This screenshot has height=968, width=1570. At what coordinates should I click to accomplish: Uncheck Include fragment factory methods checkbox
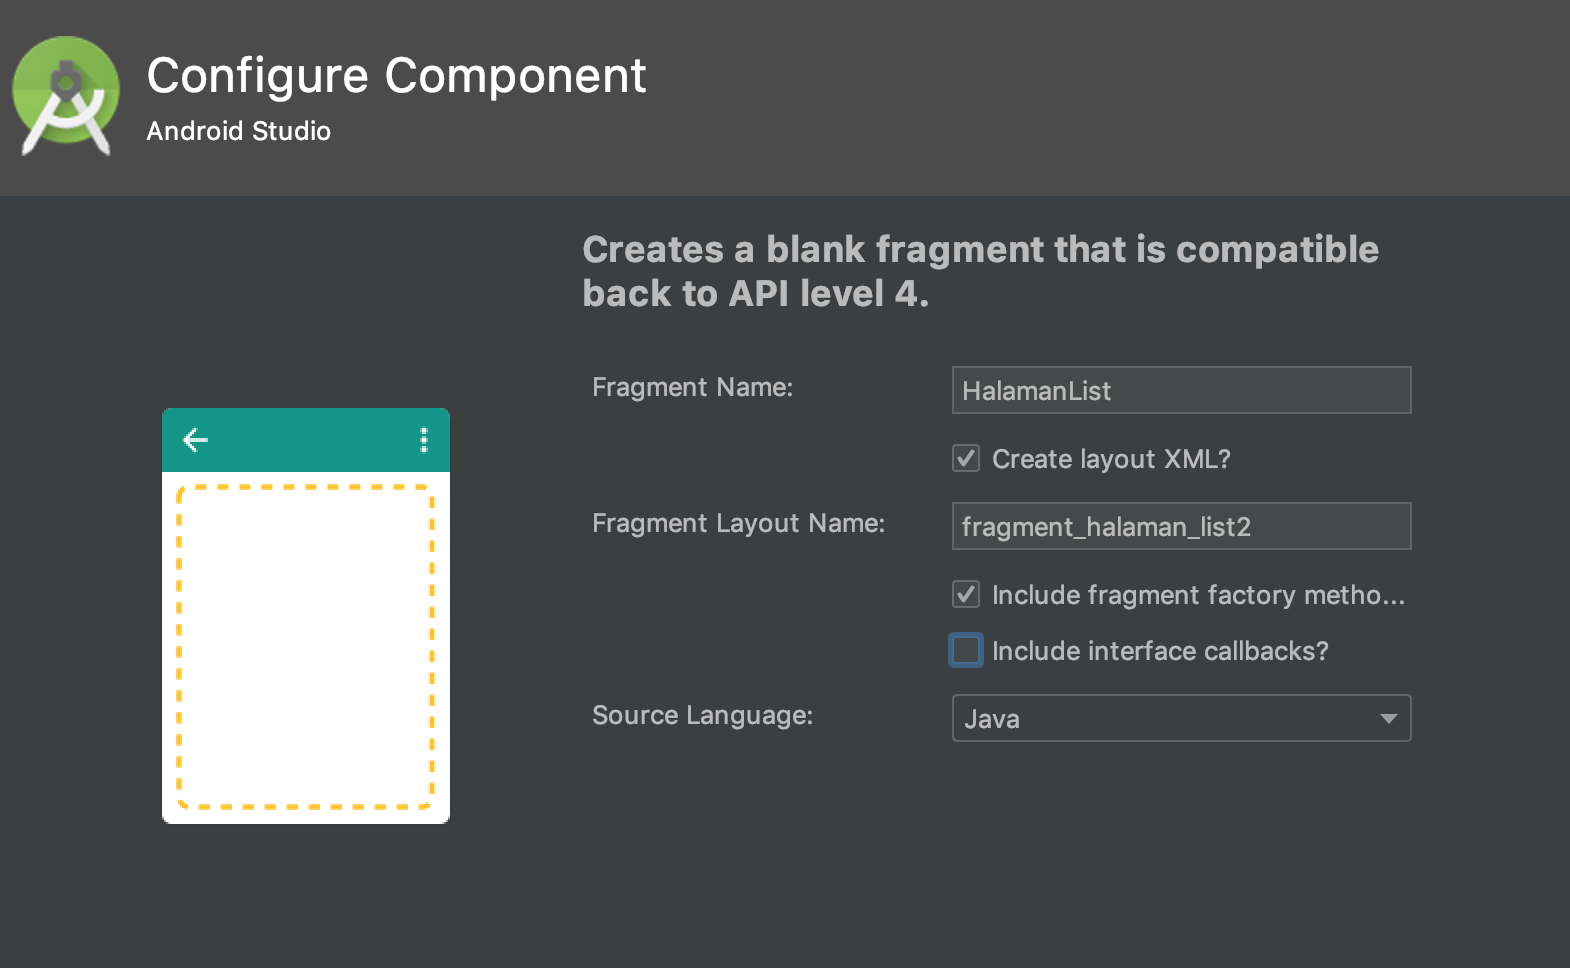[966, 595]
